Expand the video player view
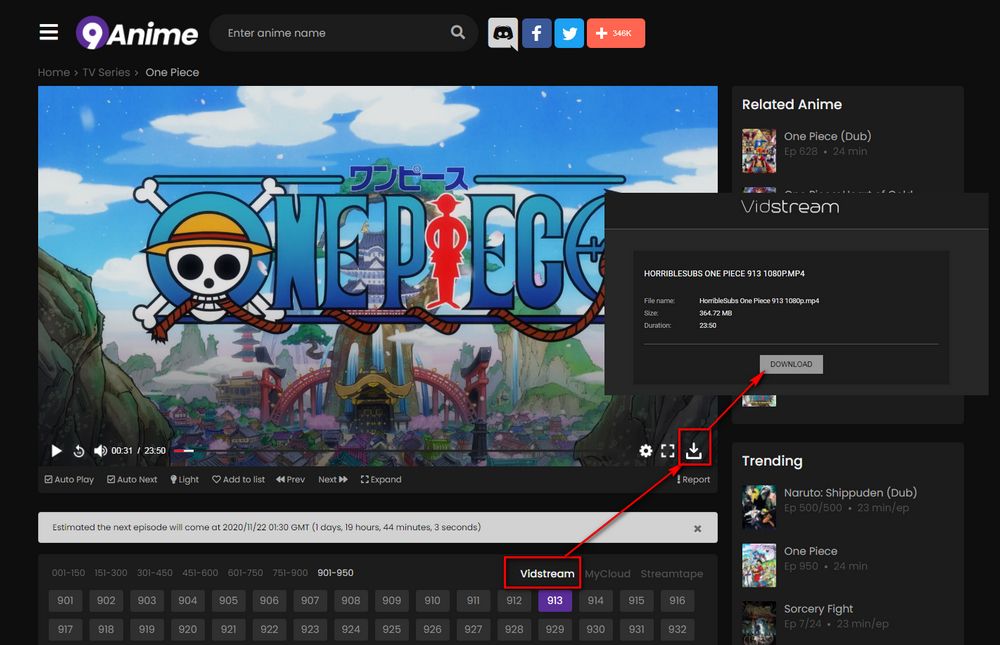The image size is (1000, 645). 381,480
